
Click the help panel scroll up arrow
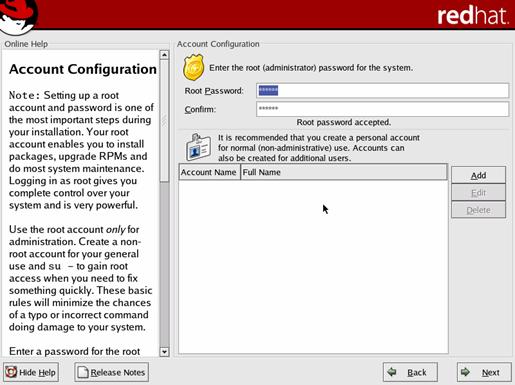pos(164,55)
